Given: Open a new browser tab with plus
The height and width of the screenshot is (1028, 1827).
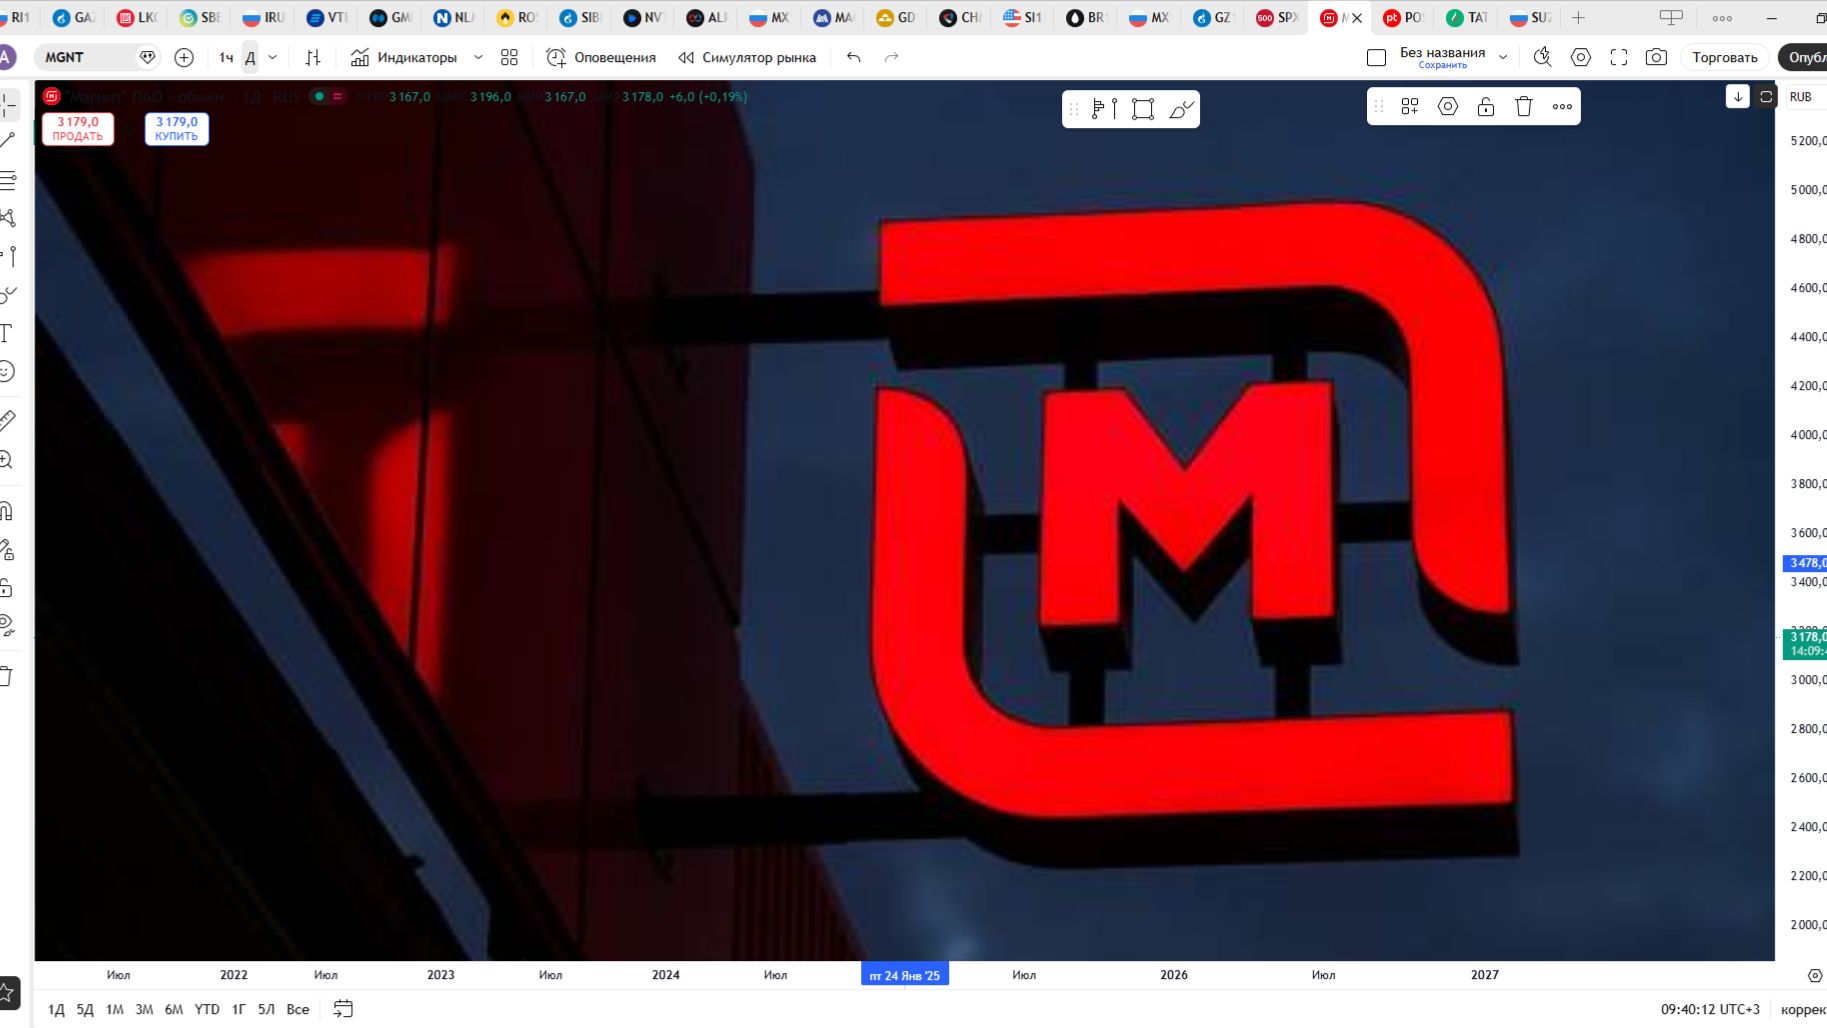Looking at the screenshot, I should tap(1578, 17).
